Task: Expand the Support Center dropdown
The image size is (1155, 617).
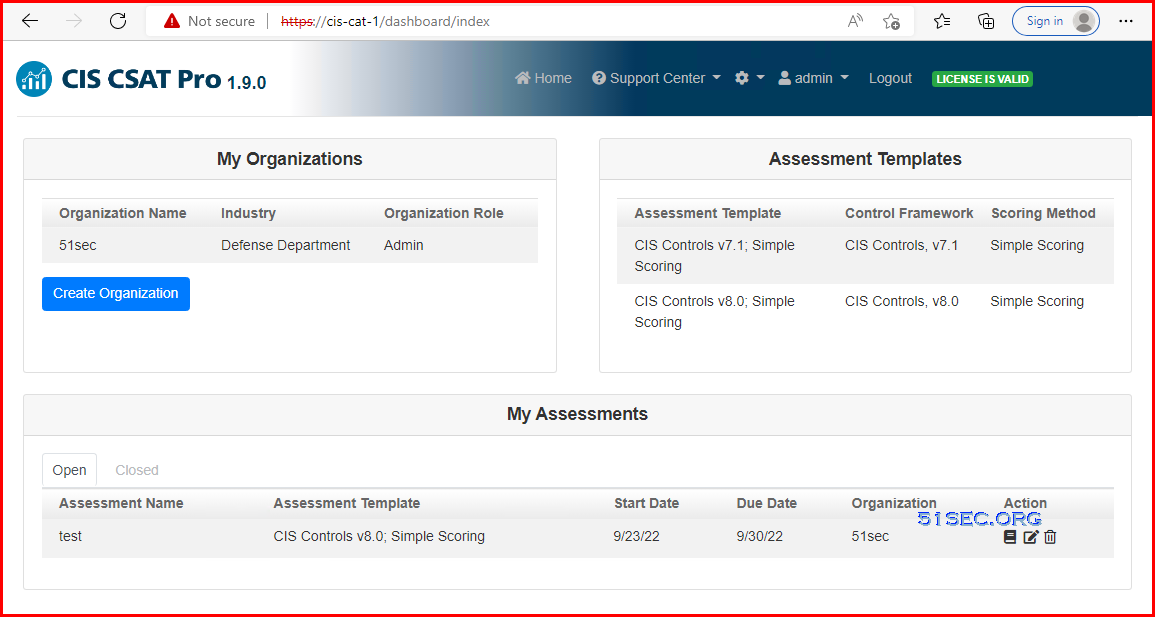Action: (656, 78)
